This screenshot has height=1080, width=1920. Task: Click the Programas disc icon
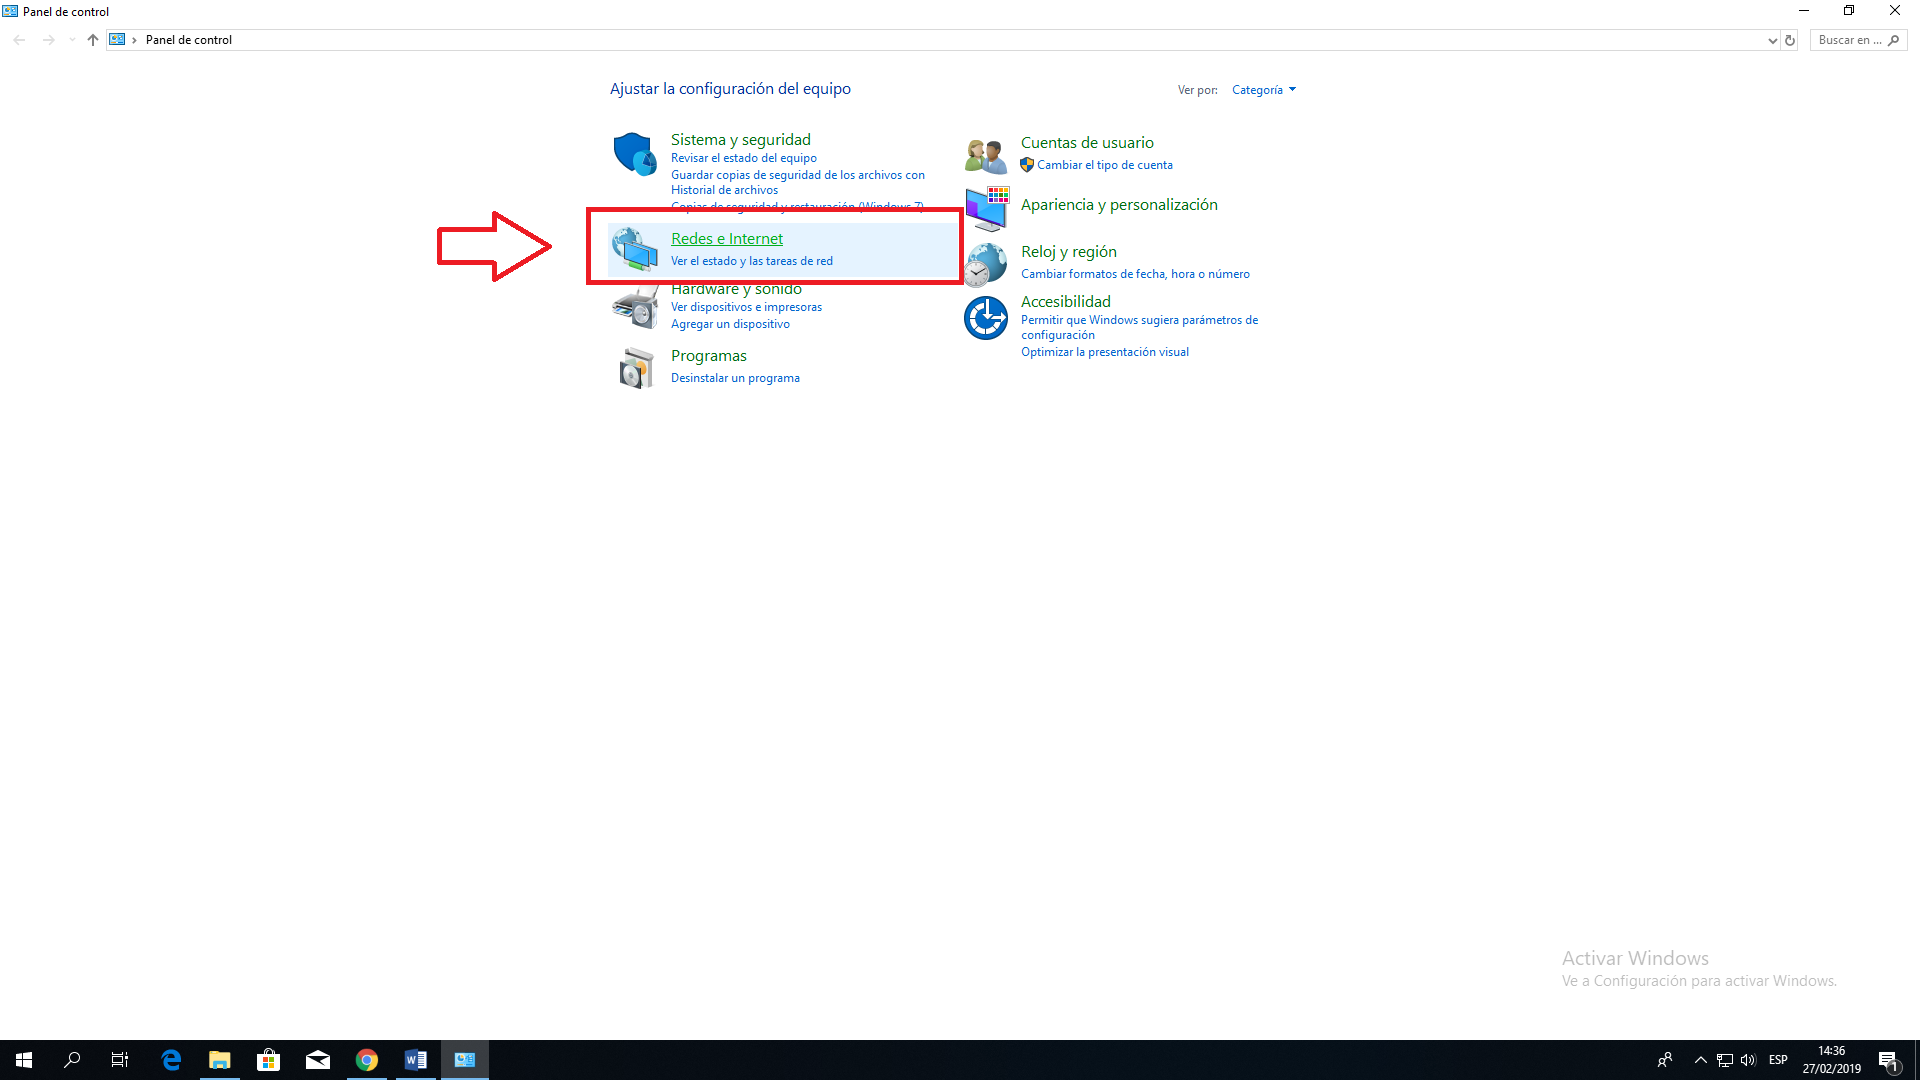pyautogui.click(x=636, y=368)
